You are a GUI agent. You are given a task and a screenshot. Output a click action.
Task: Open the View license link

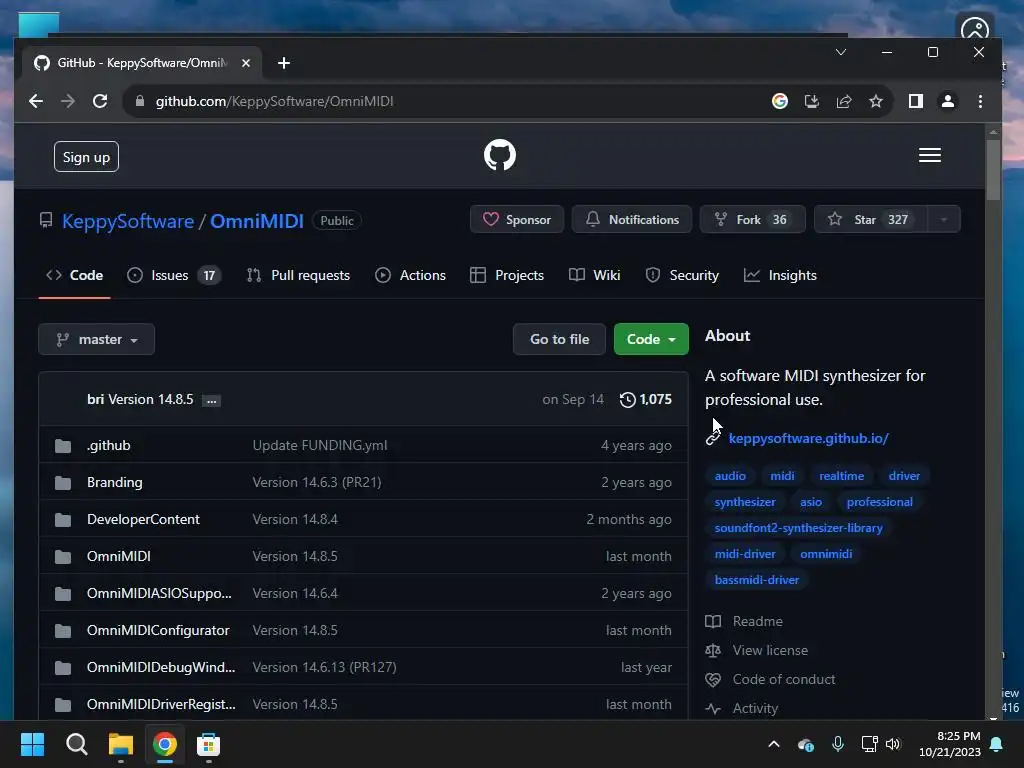point(756,650)
